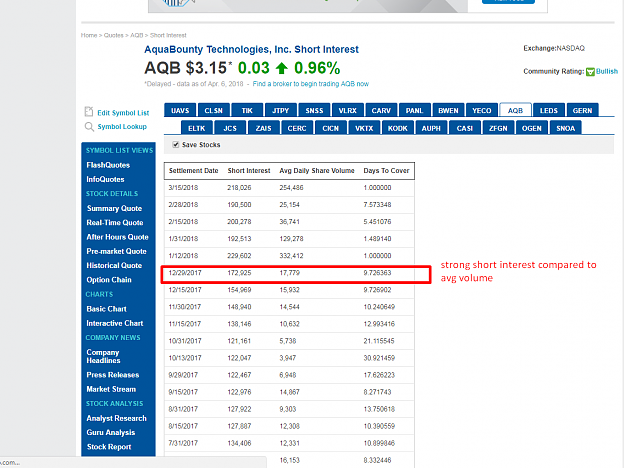Open the PANL symbol tab
Screen dimensions: 625x468
(x=415, y=110)
